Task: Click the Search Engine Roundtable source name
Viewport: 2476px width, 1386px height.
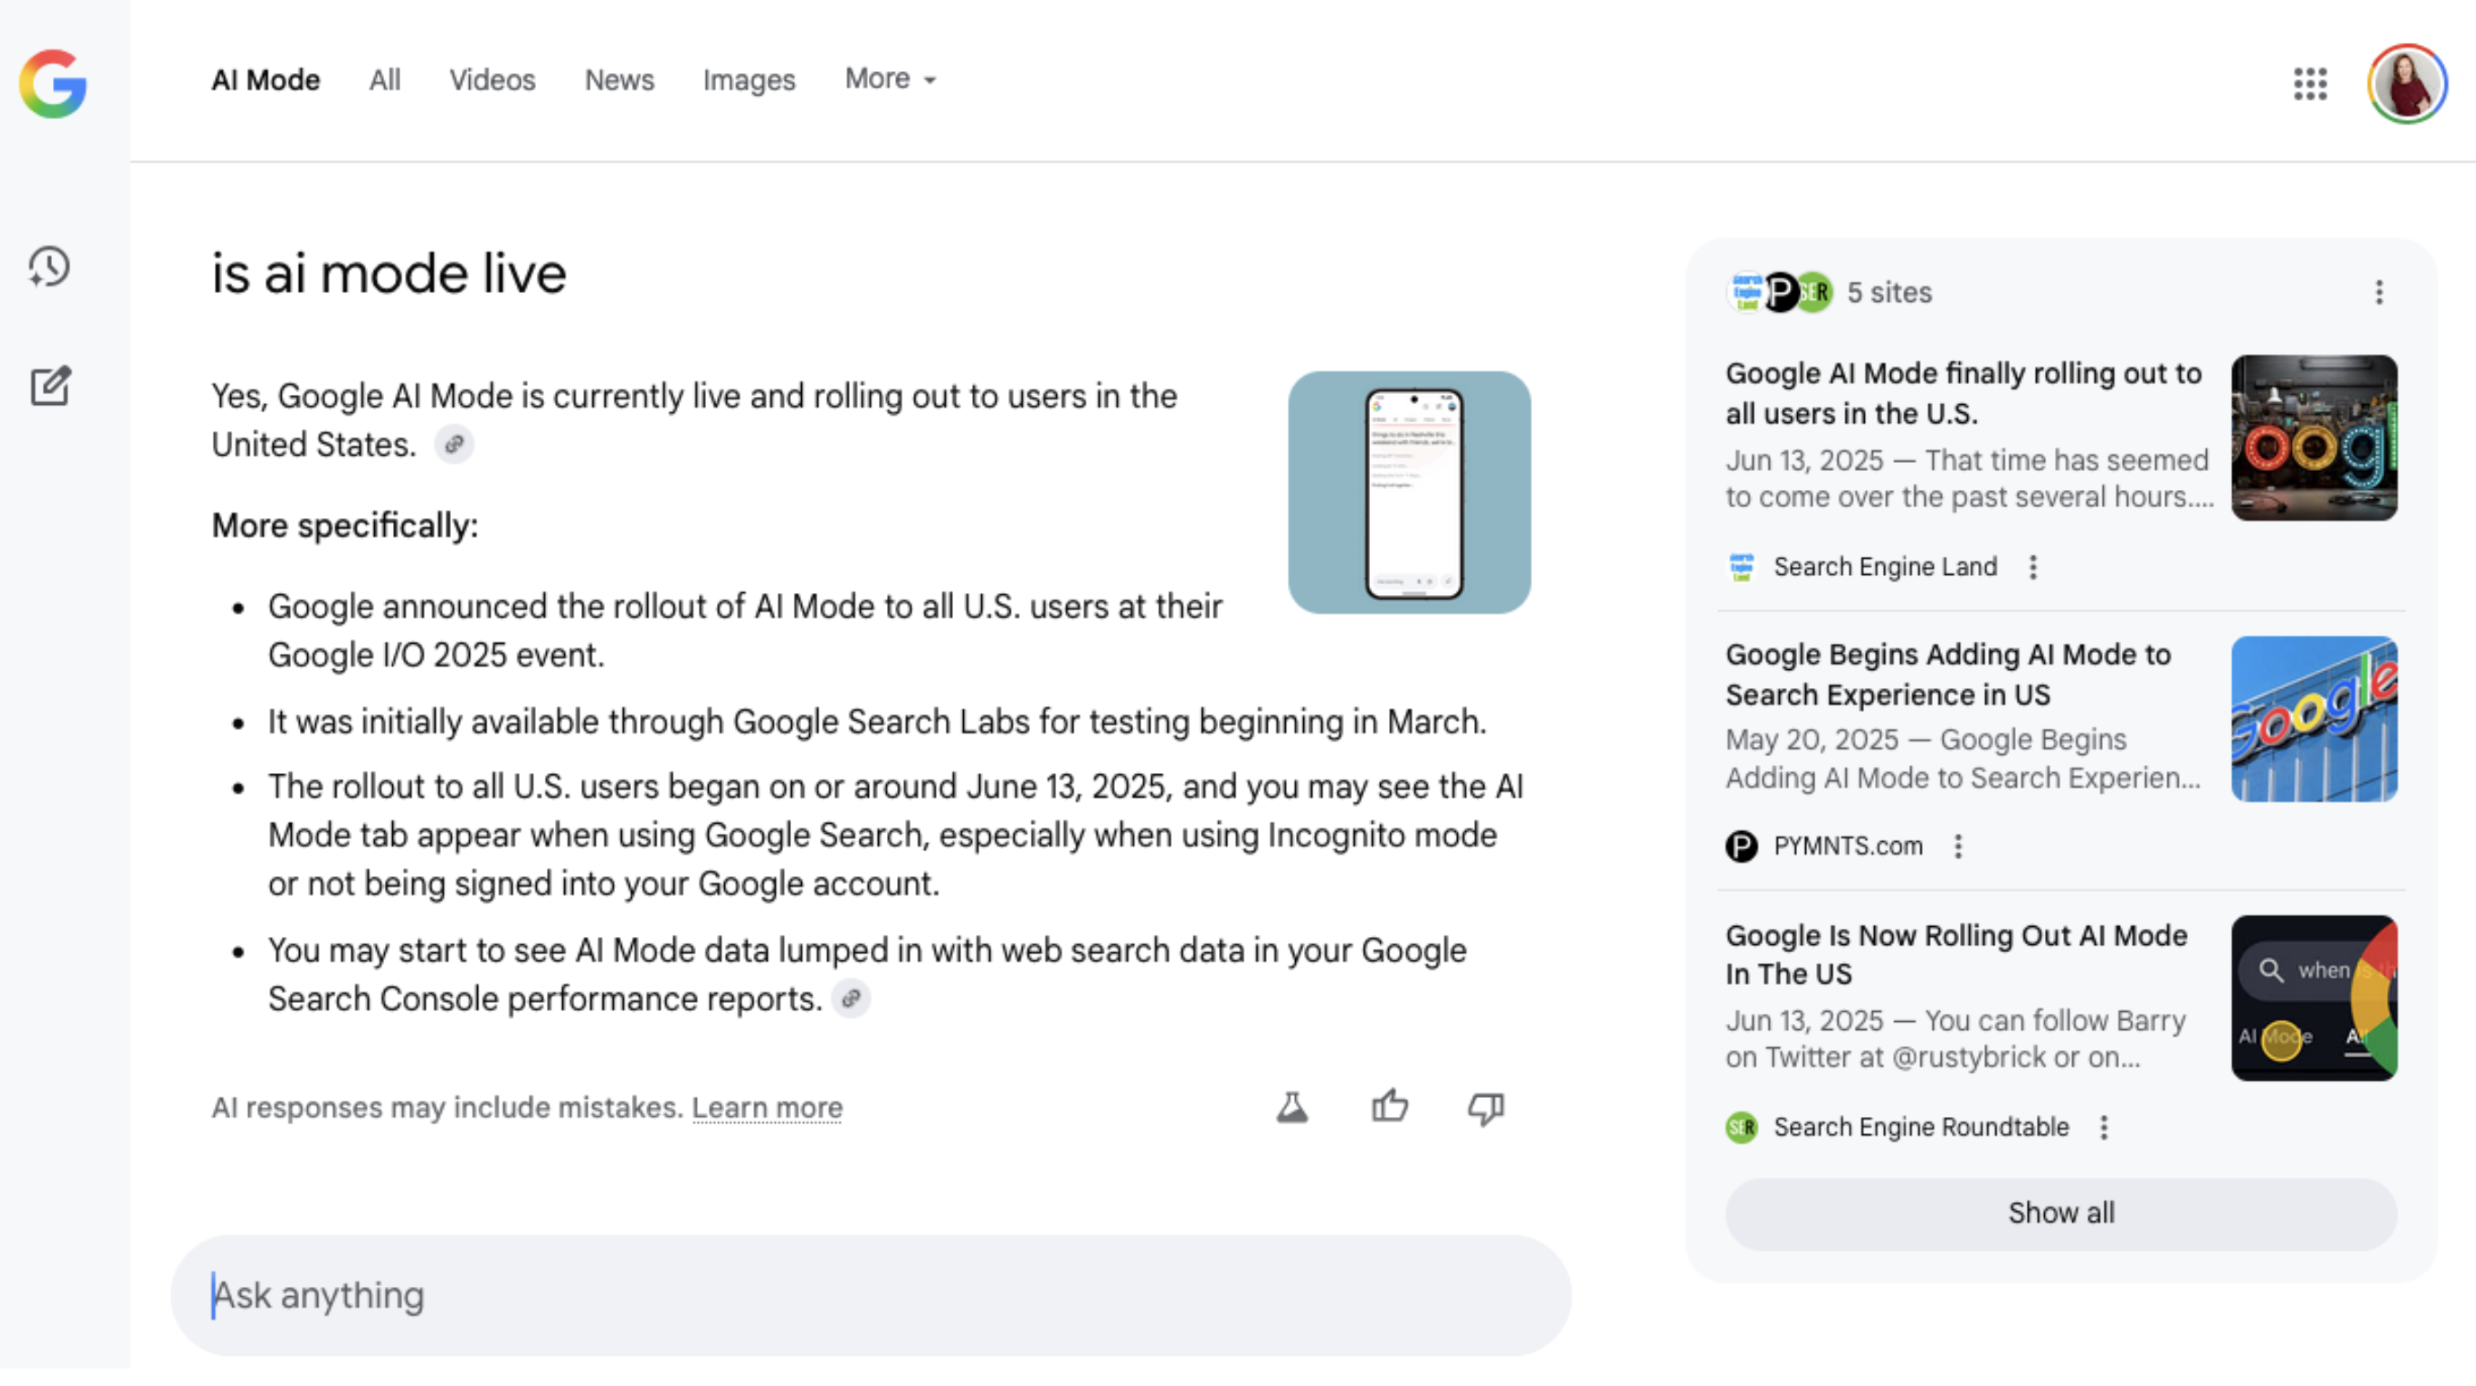Action: 1921,1128
